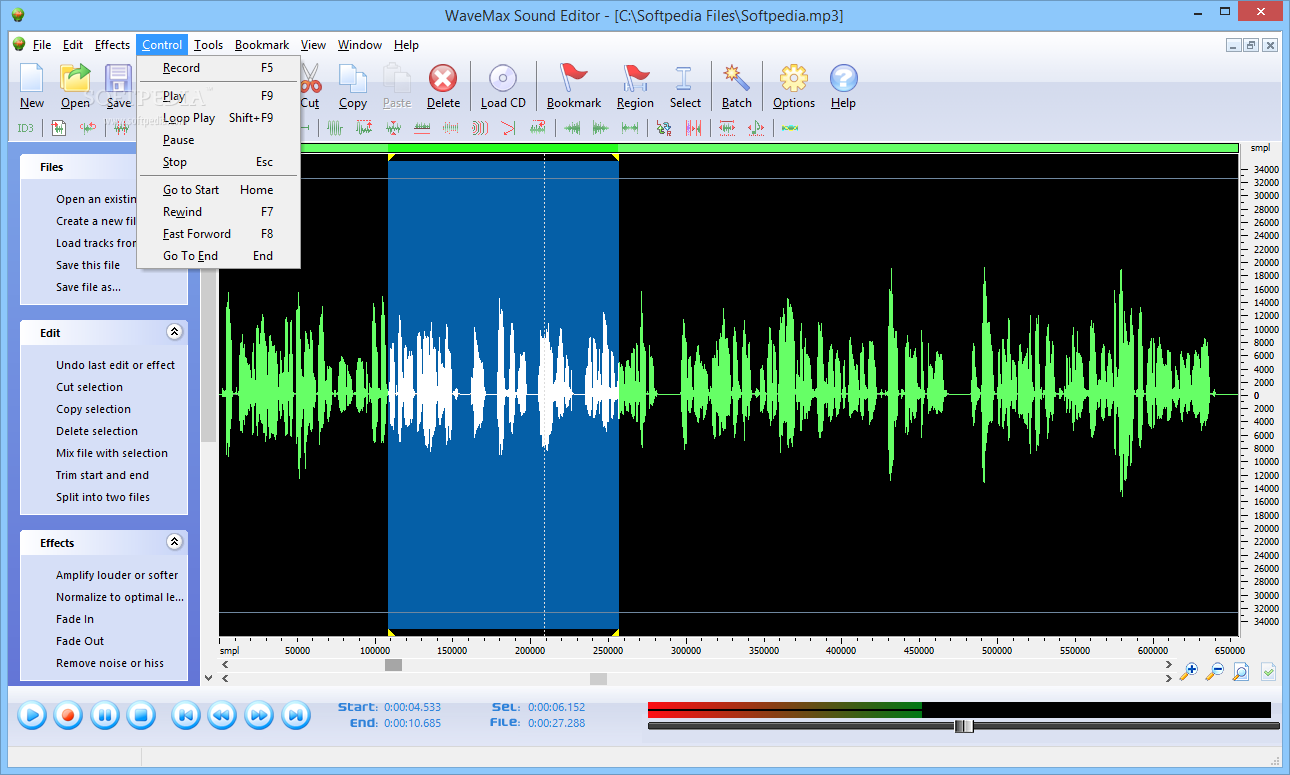Jump to end with the skip-forward button
The width and height of the screenshot is (1290, 775).
pyautogui.click(x=295, y=715)
